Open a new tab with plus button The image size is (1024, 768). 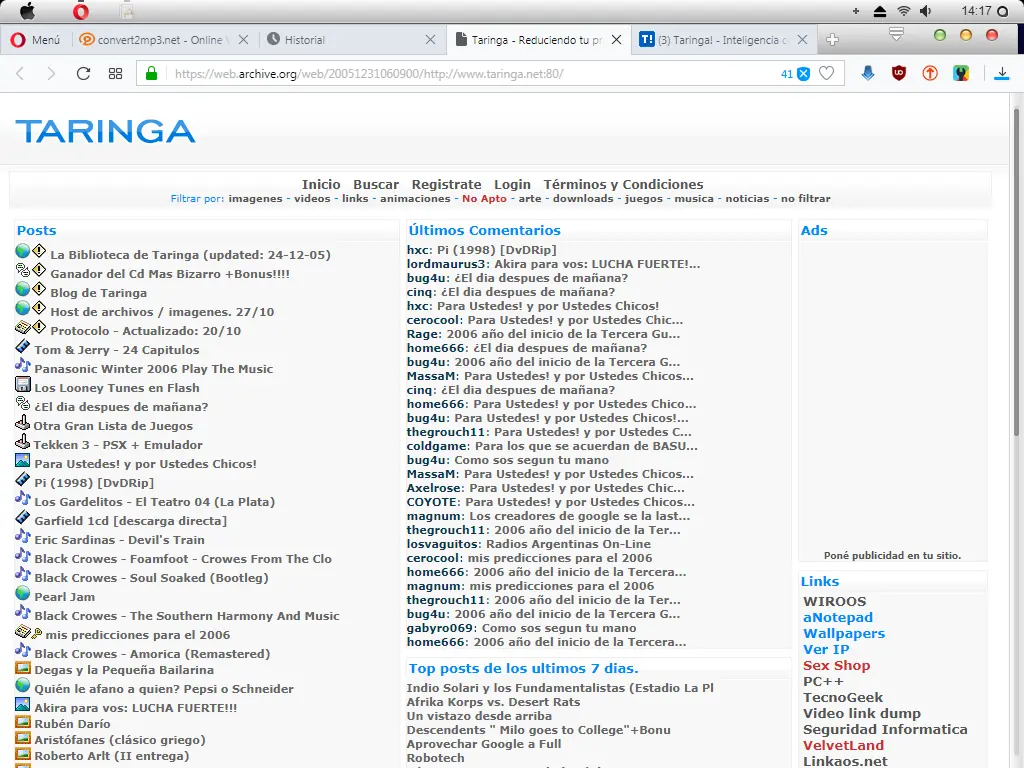coord(831,40)
